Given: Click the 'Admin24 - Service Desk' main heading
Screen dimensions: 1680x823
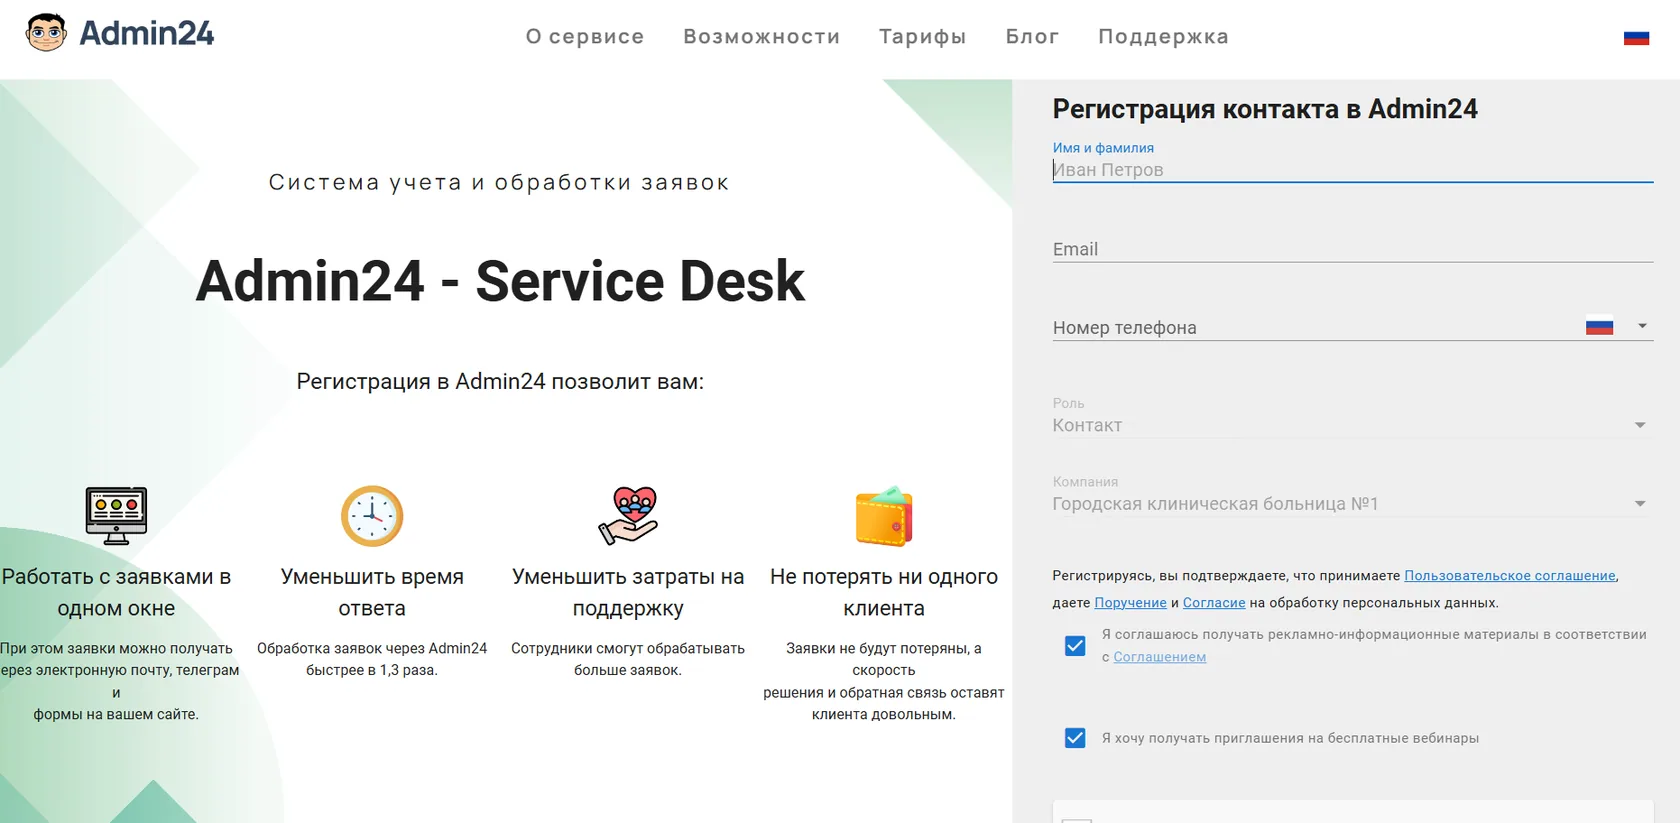Looking at the screenshot, I should click(500, 281).
